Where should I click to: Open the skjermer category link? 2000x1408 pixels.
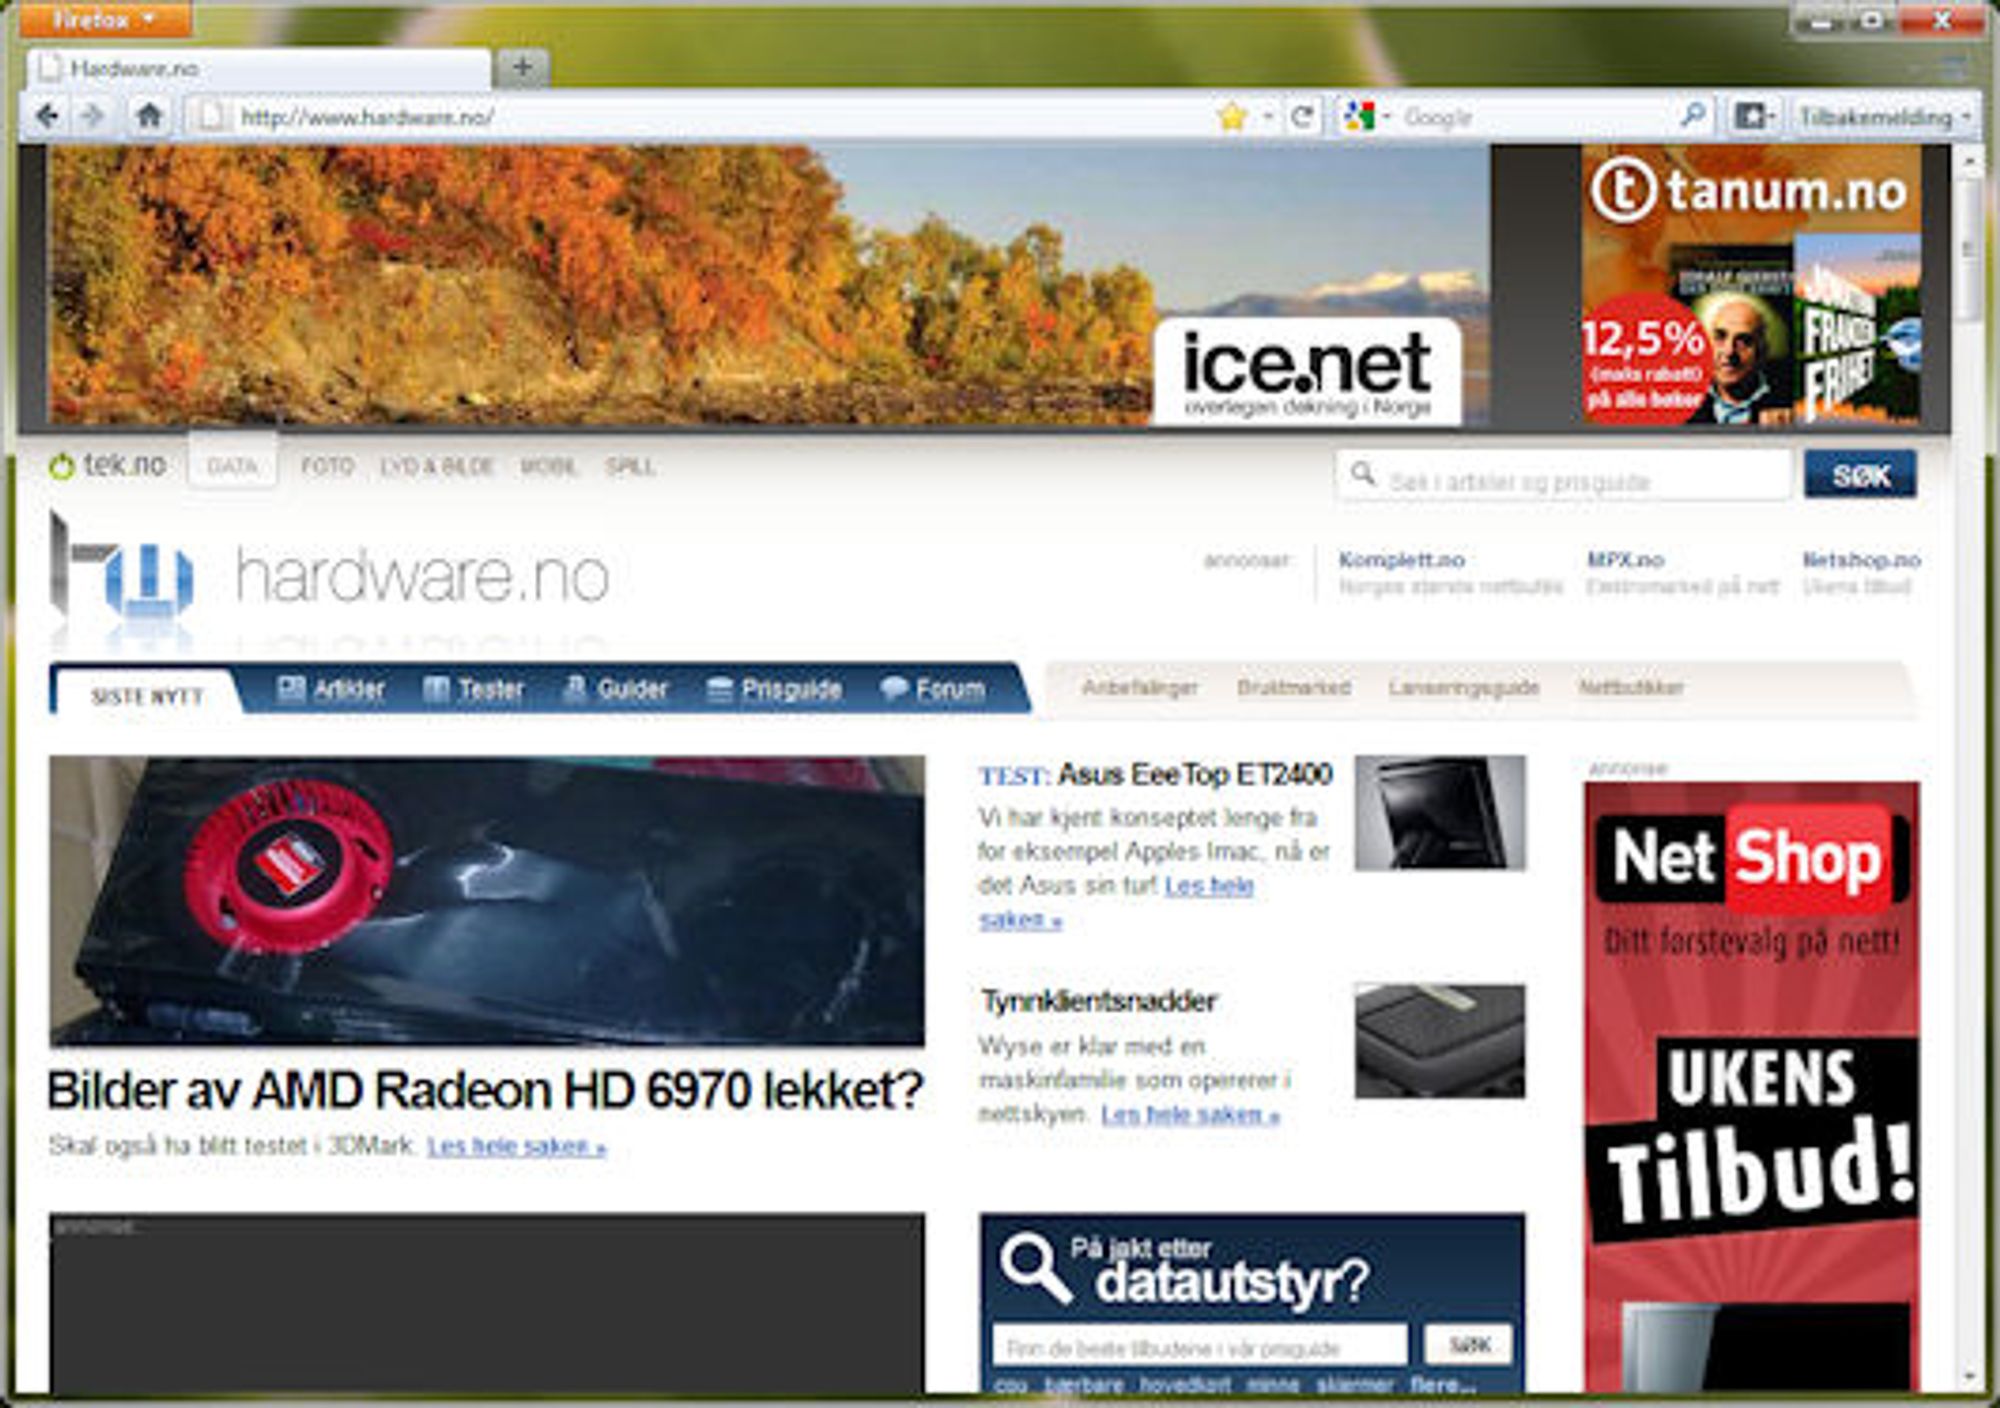(x=1355, y=1385)
